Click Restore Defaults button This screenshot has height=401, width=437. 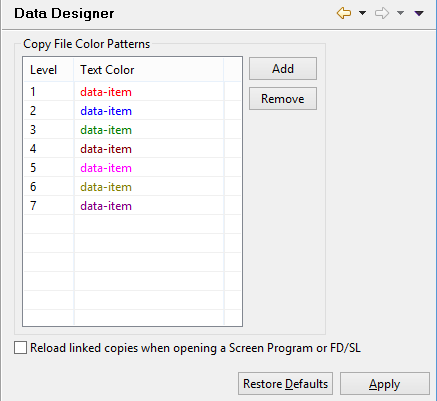click(285, 384)
